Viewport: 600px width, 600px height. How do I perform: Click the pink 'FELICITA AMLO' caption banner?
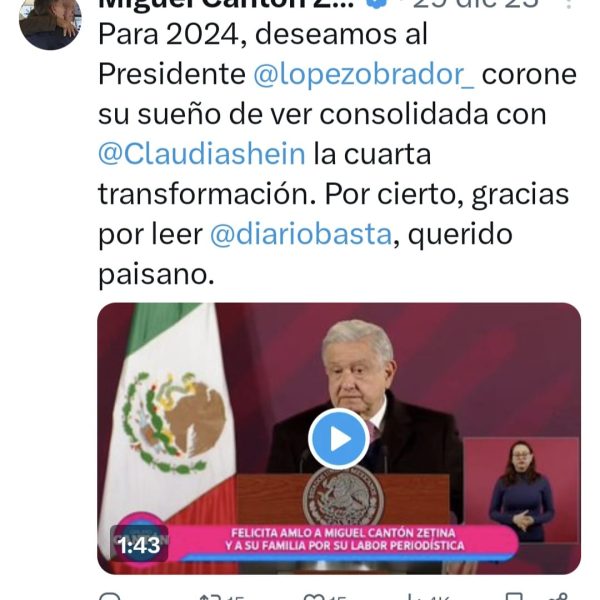[343, 540]
